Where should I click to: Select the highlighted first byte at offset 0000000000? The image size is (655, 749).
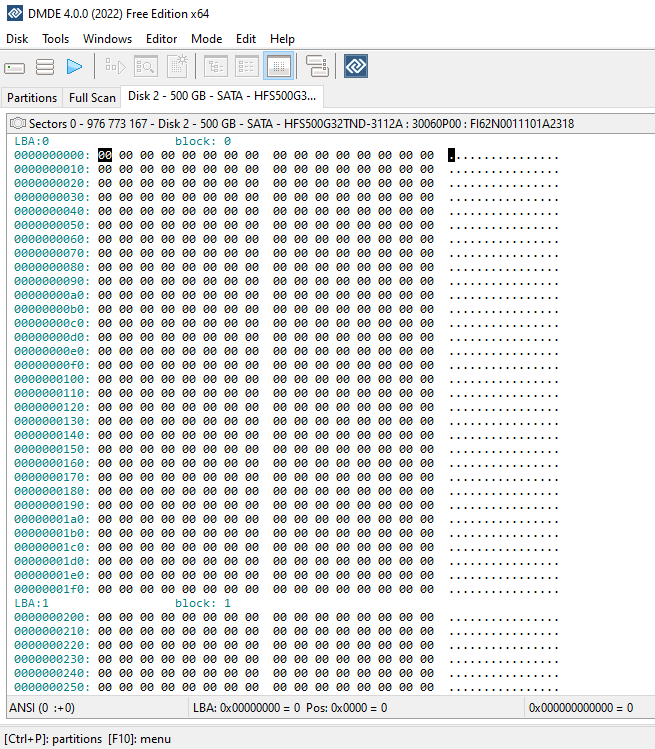coord(105,155)
